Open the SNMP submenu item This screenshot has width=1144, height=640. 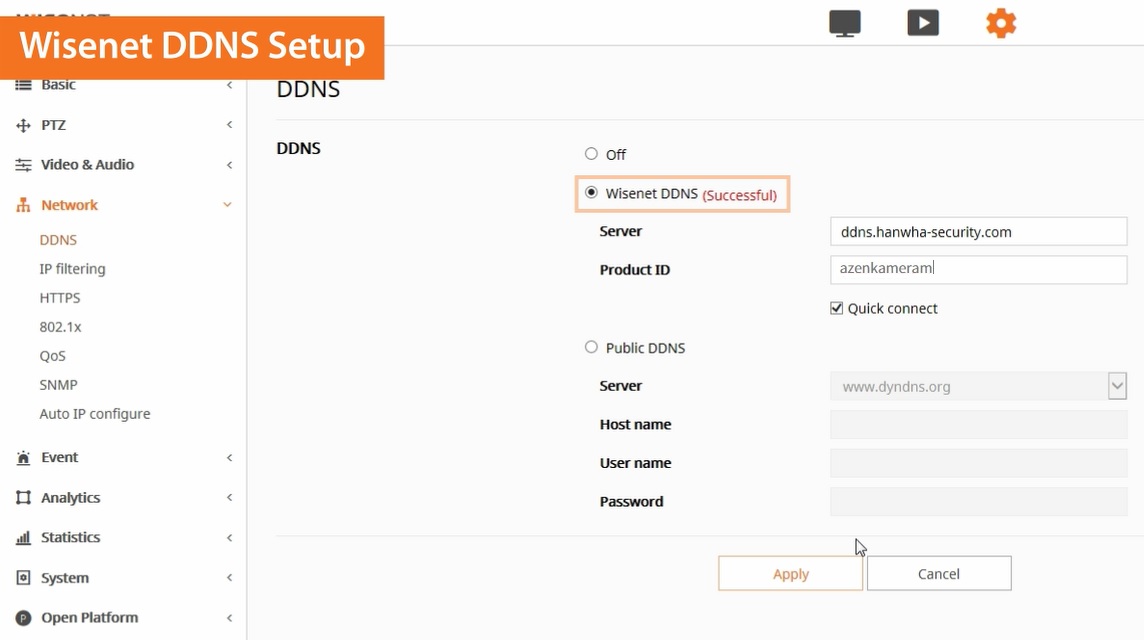tap(58, 385)
